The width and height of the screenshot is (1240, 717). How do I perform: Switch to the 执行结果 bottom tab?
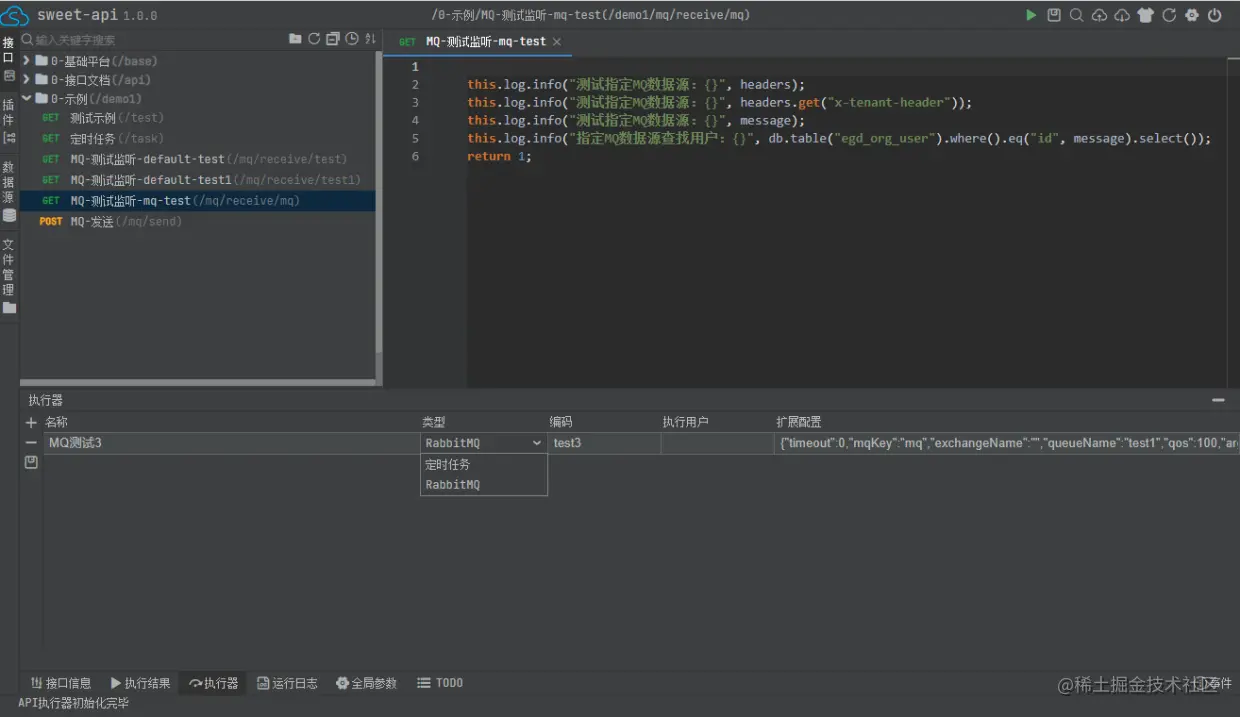click(x=141, y=683)
